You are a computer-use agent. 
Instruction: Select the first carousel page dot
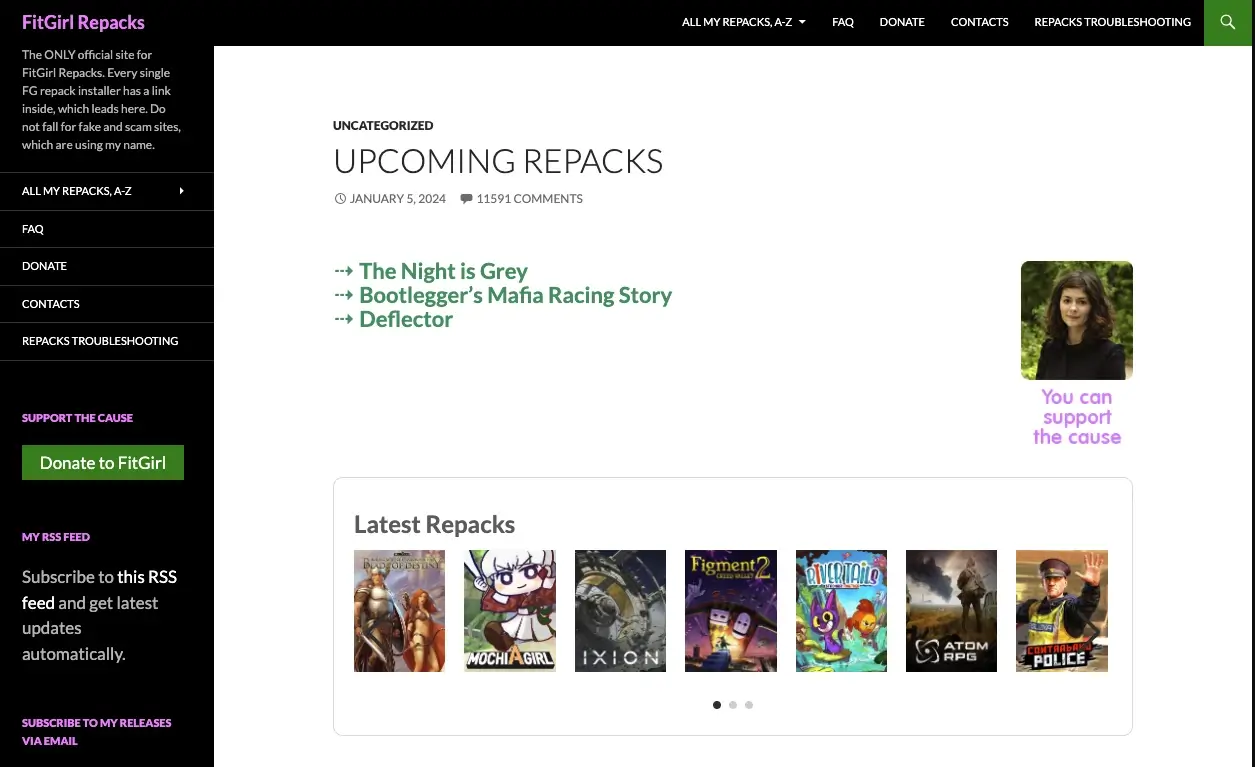(717, 705)
